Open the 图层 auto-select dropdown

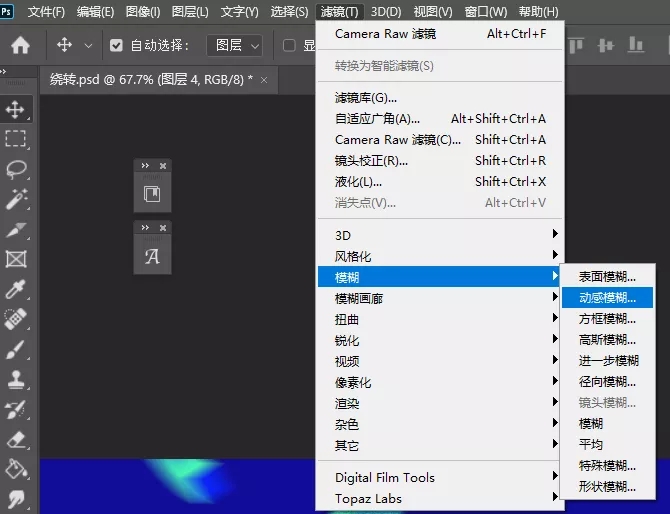click(x=235, y=45)
